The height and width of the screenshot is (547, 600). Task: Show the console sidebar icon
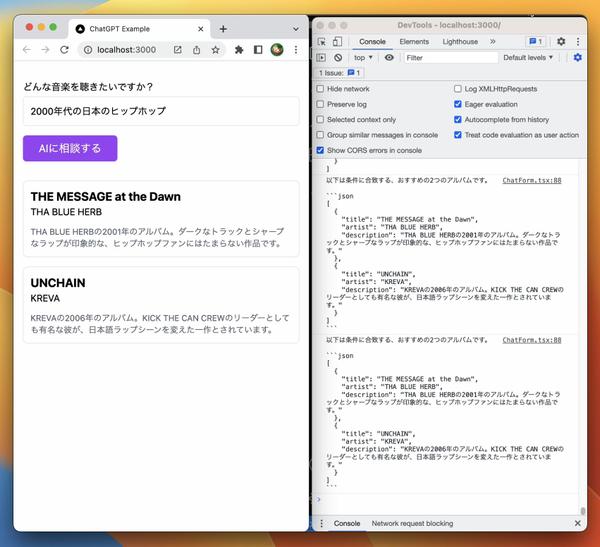321,57
